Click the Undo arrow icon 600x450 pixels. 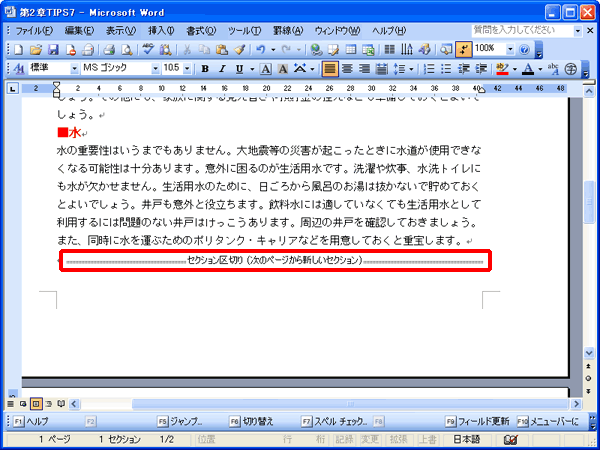point(261,49)
